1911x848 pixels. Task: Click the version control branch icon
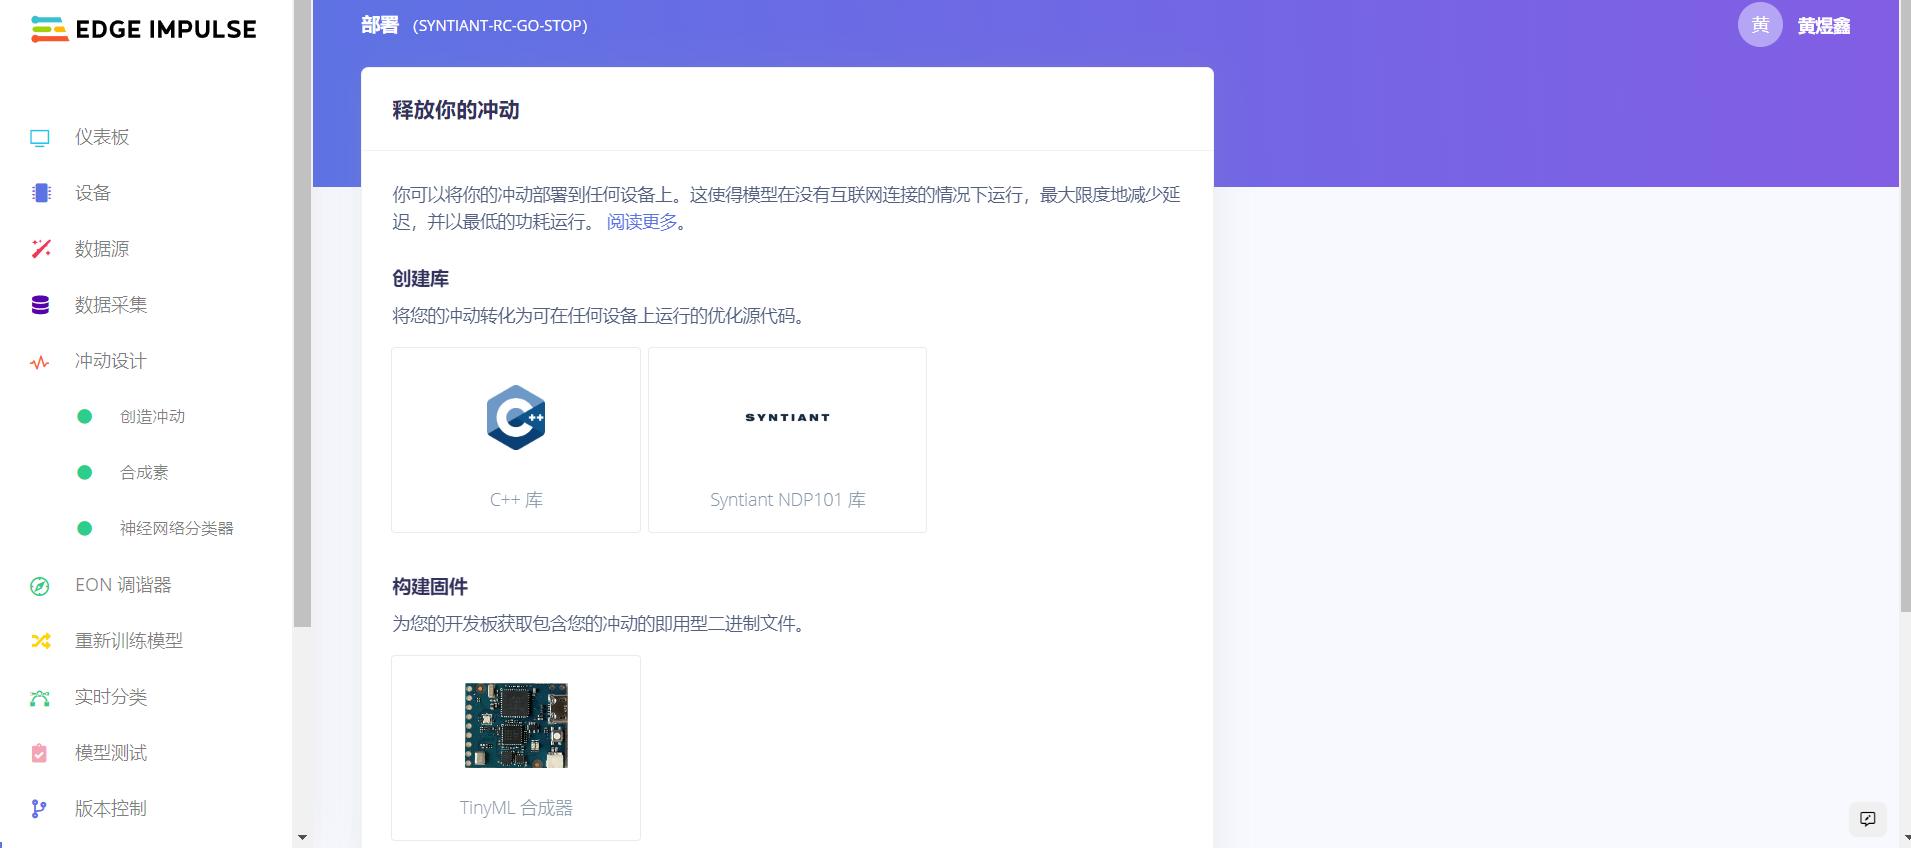[39, 809]
